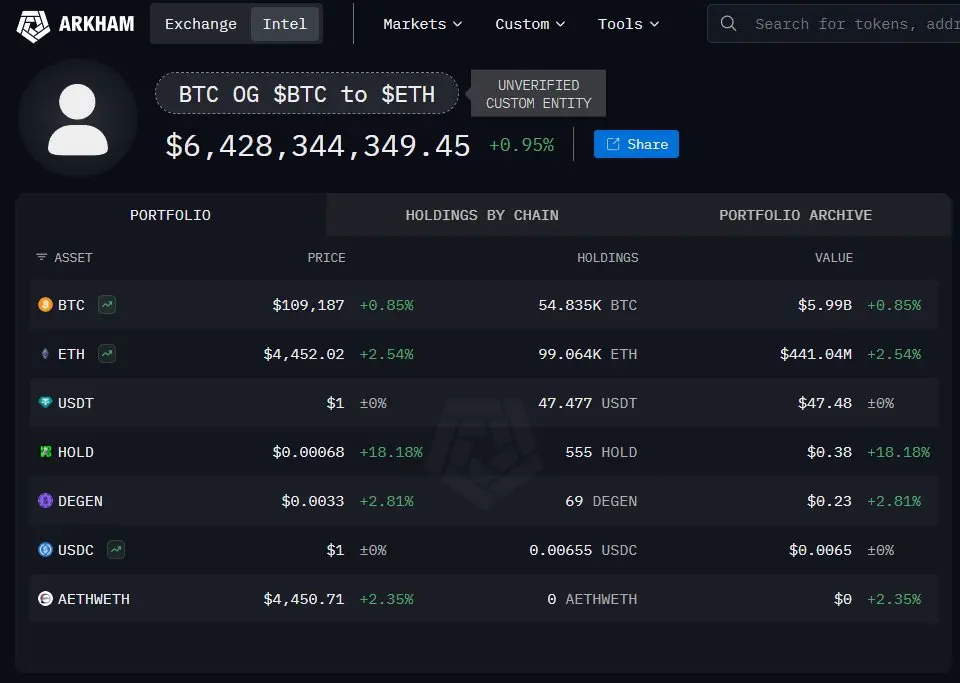The image size is (960, 683).
Task: Click the ETH asset name
Action: pyautogui.click(x=71, y=354)
